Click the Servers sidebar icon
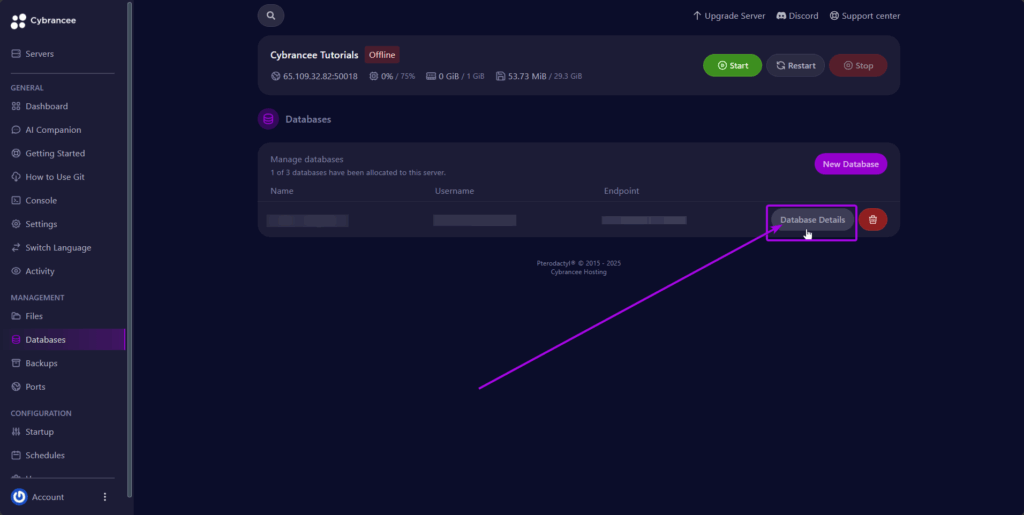This screenshot has width=1024, height=515. (x=16, y=54)
